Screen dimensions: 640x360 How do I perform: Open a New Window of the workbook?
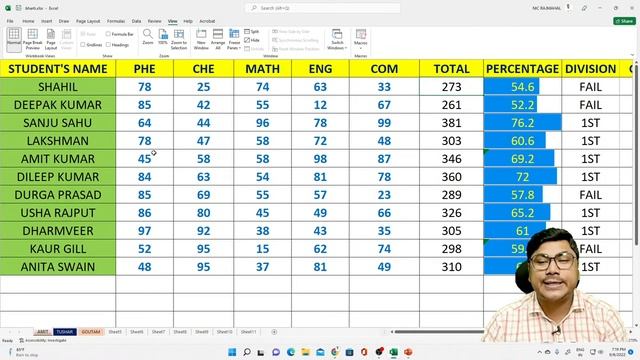pos(201,39)
